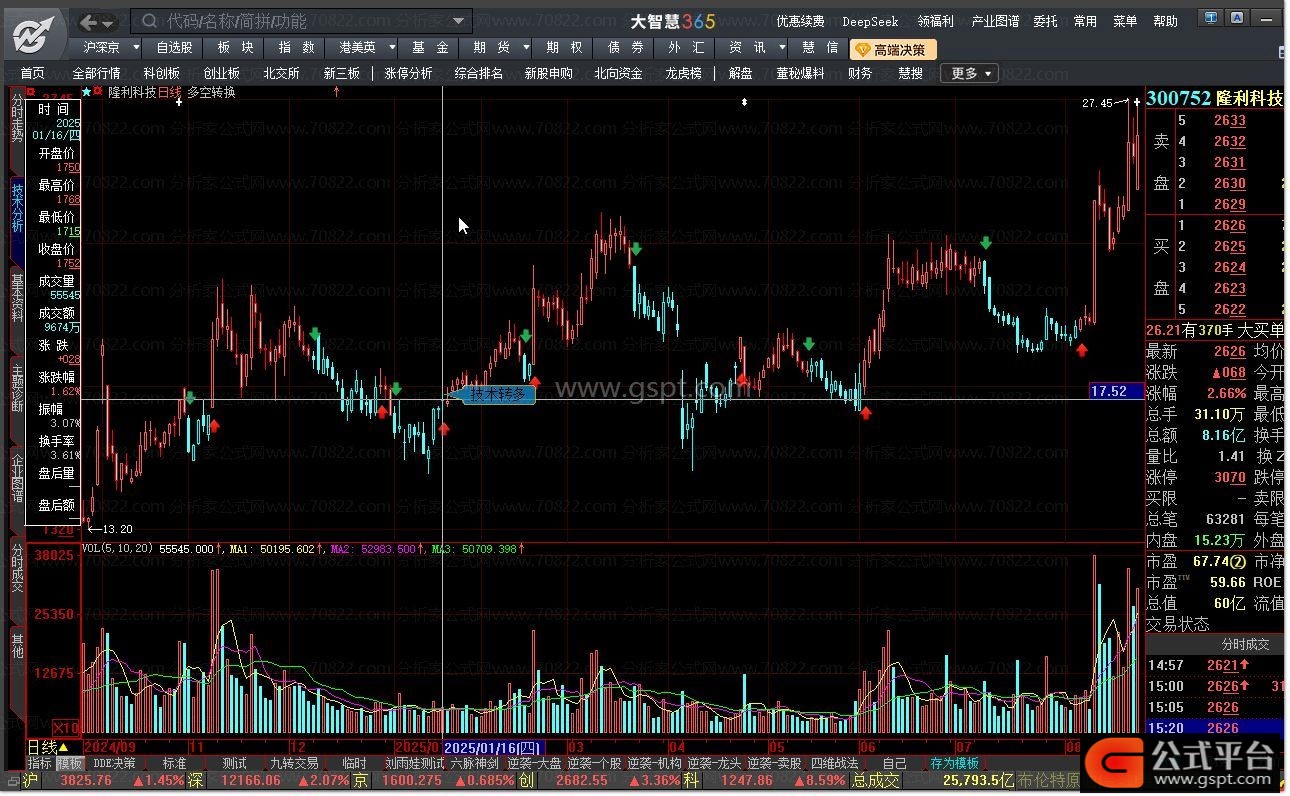This screenshot has height=796, width=1290.
Task: Open the 帮助 menu
Action: click(x=1166, y=21)
